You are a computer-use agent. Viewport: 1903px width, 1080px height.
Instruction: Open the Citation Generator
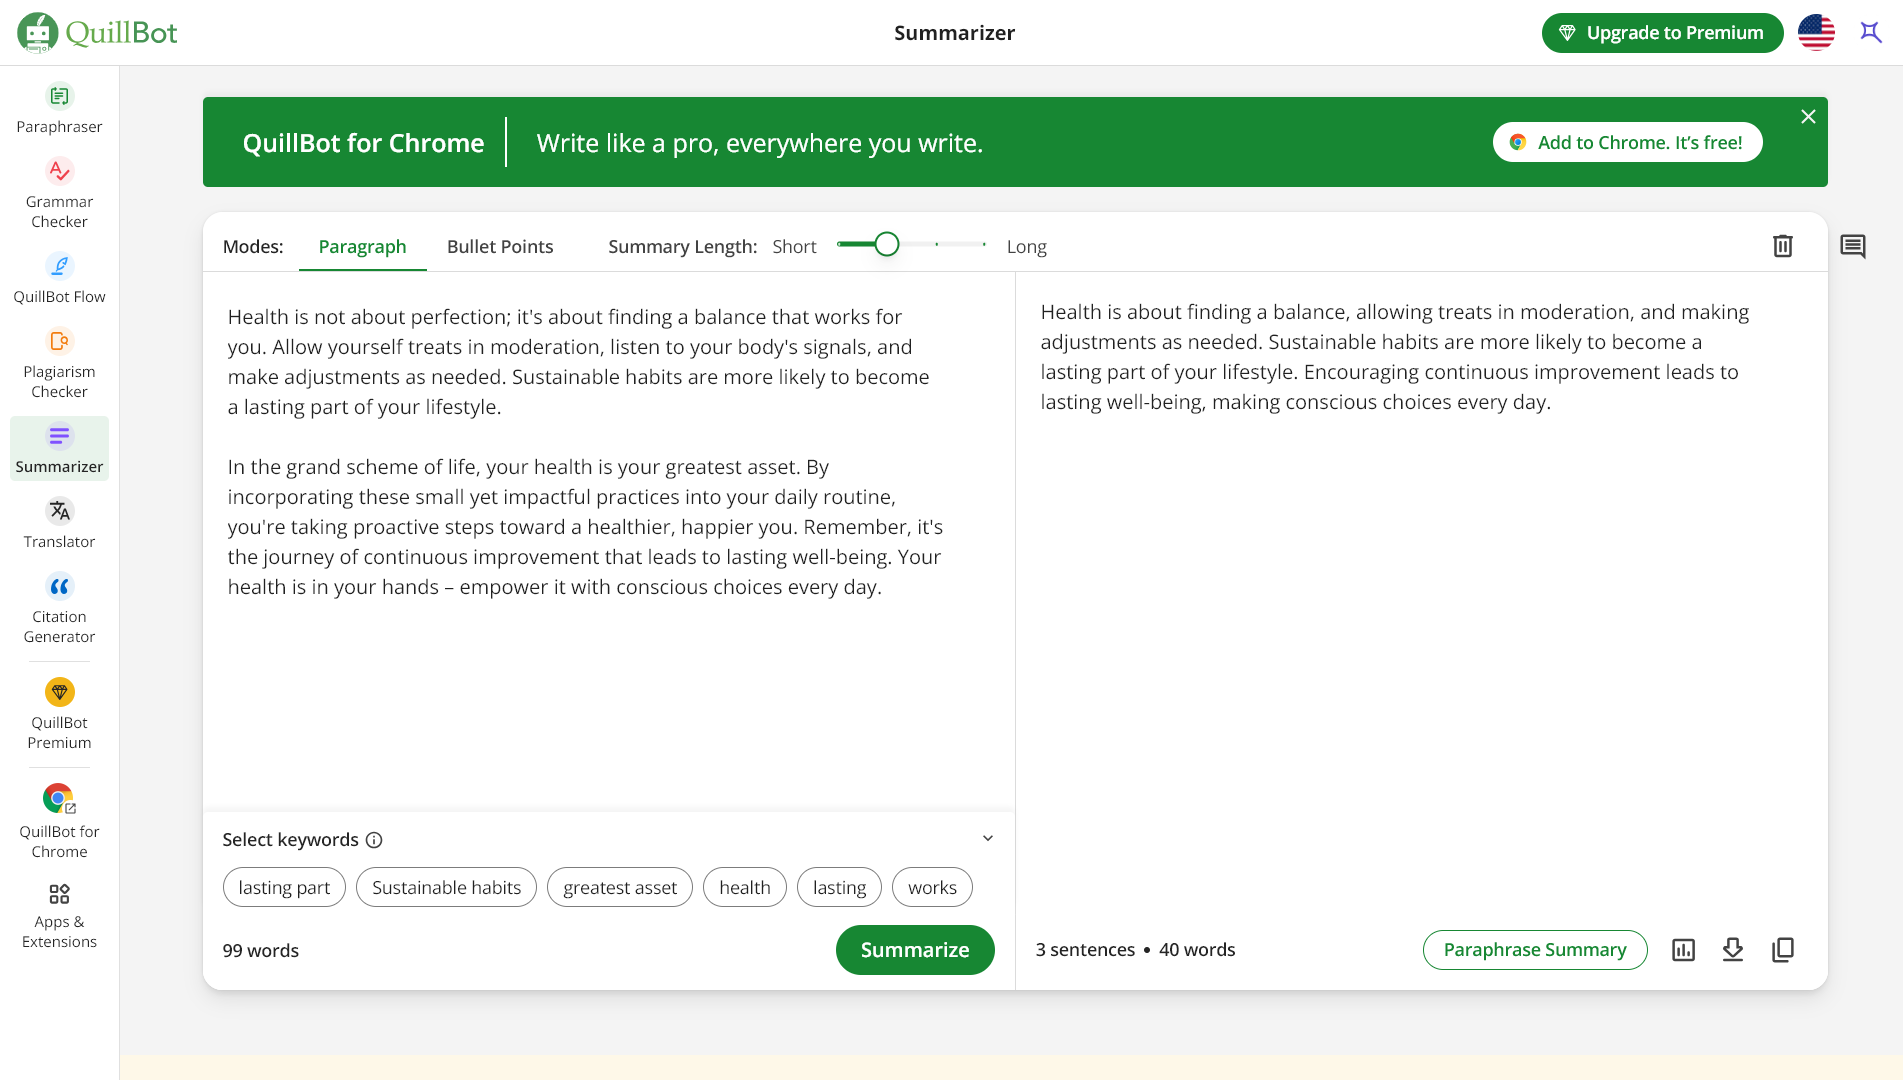[x=59, y=608]
